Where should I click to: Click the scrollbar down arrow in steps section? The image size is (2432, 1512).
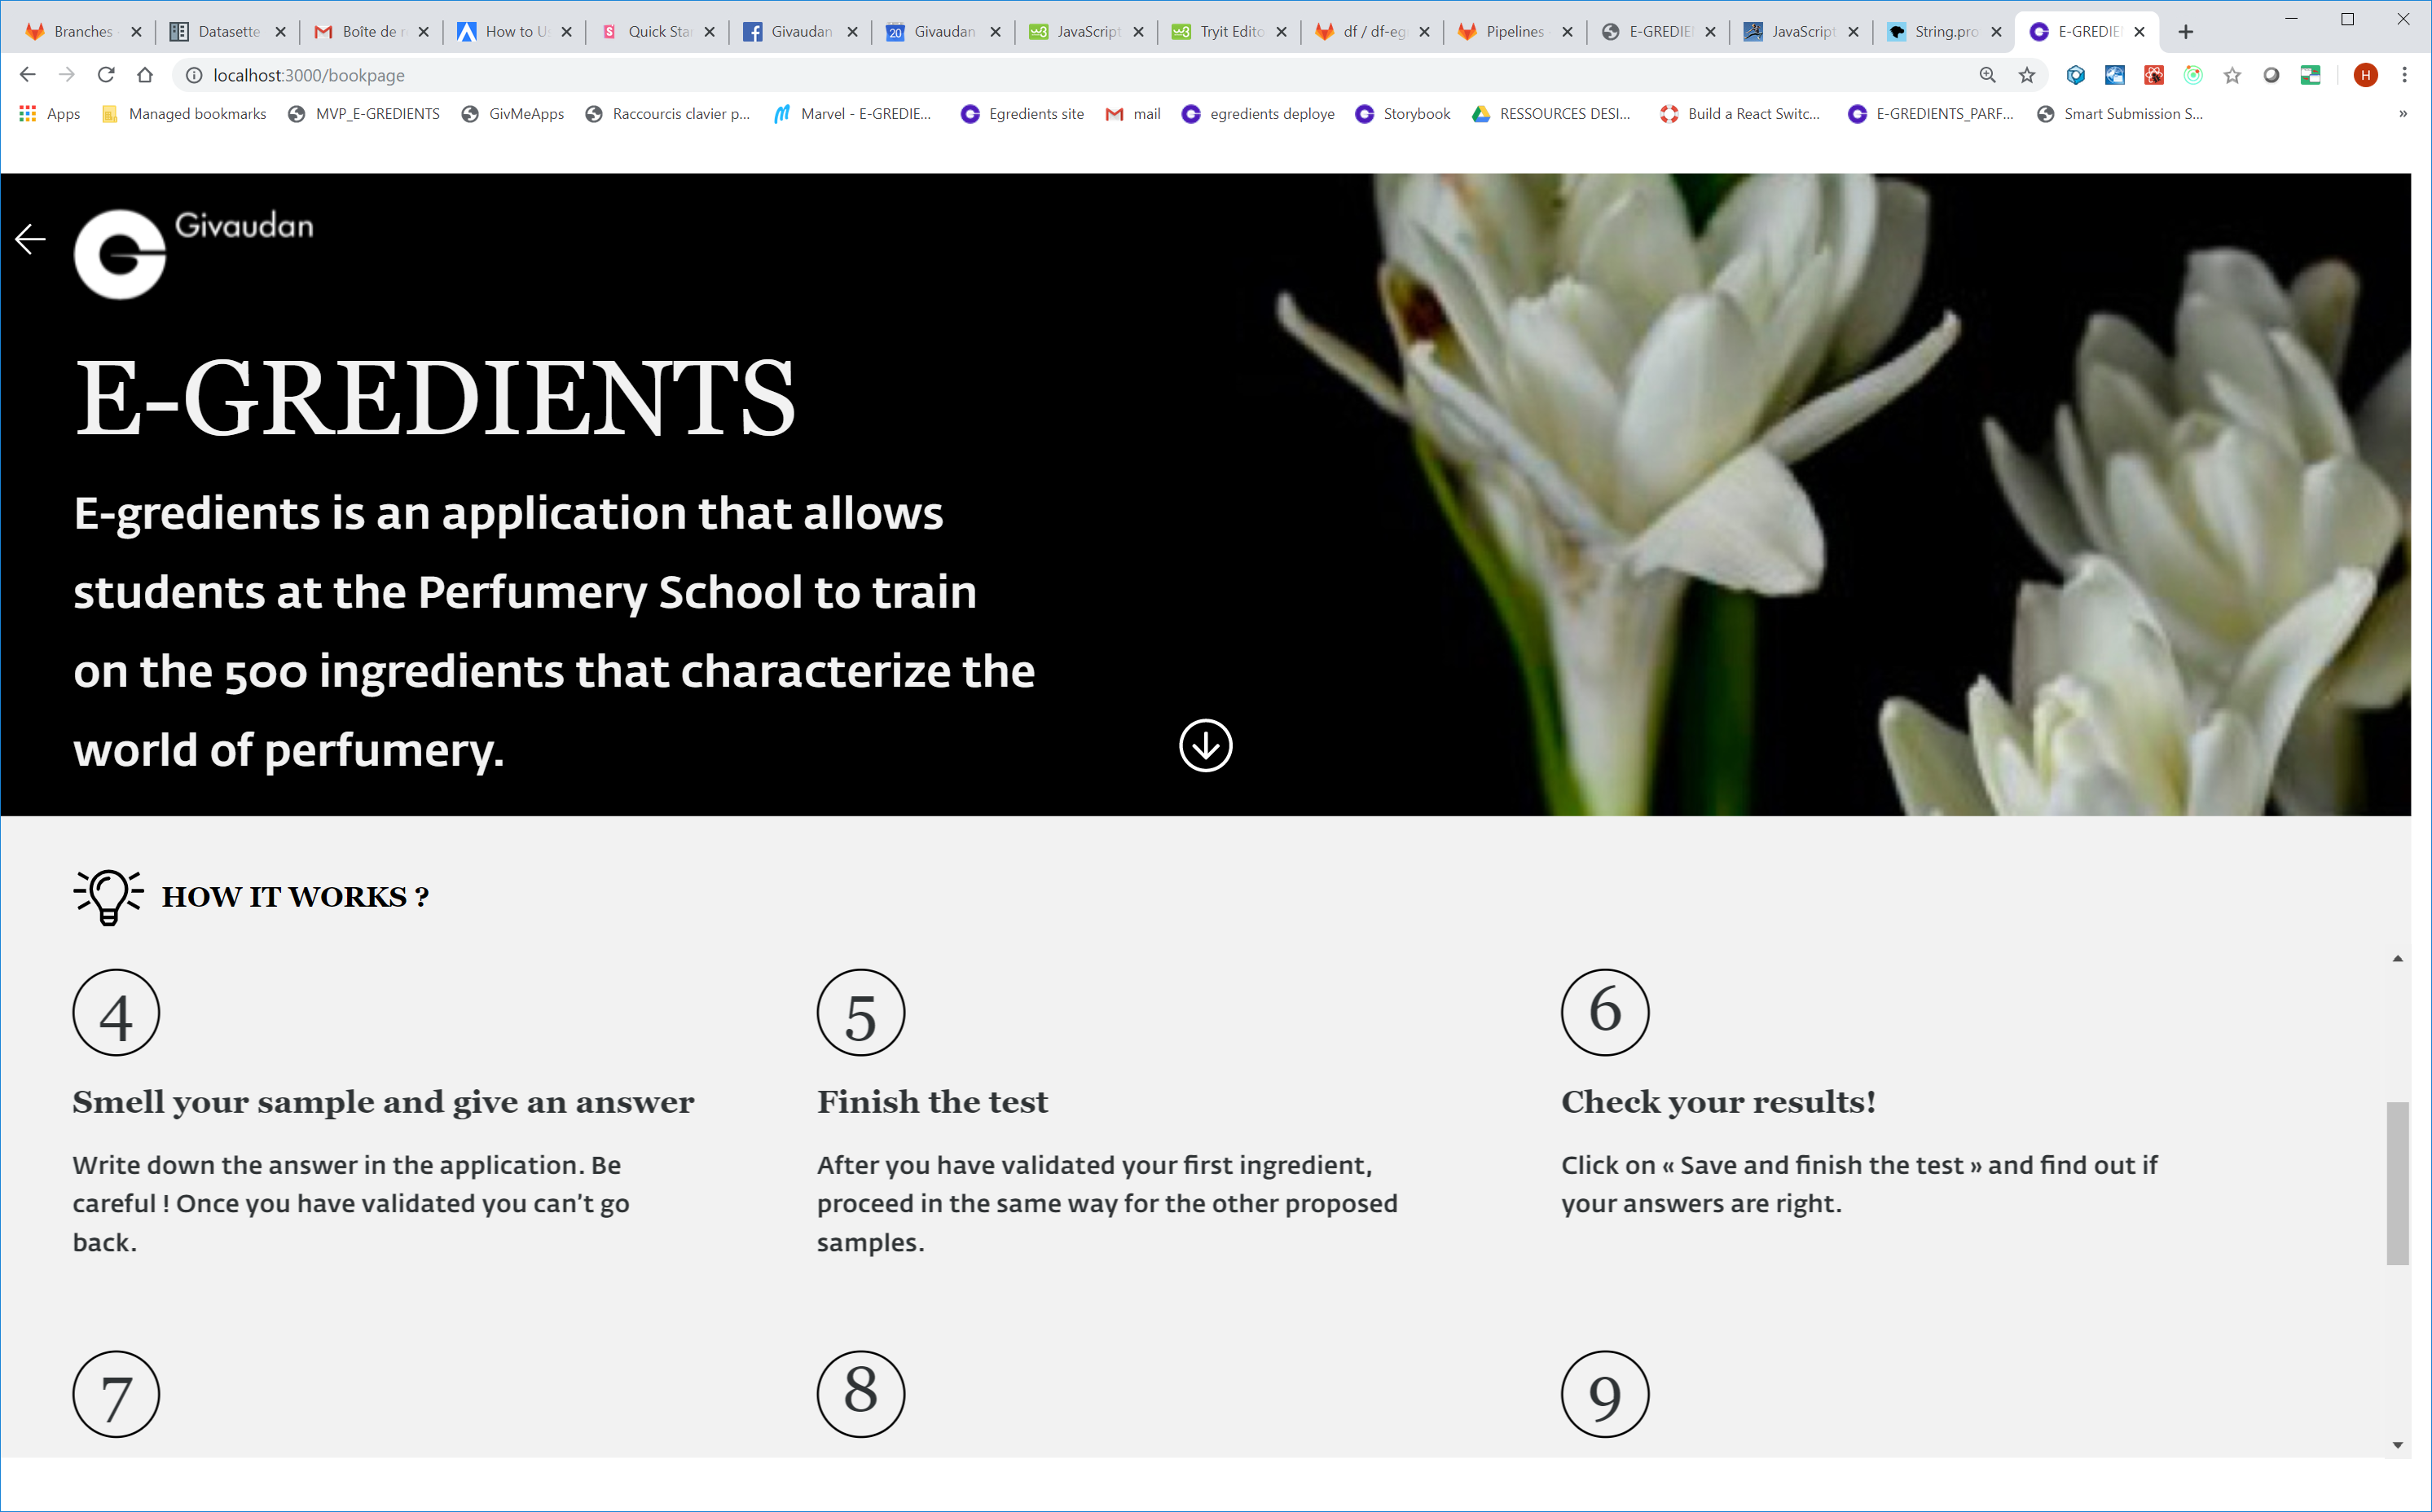click(x=2398, y=1444)
